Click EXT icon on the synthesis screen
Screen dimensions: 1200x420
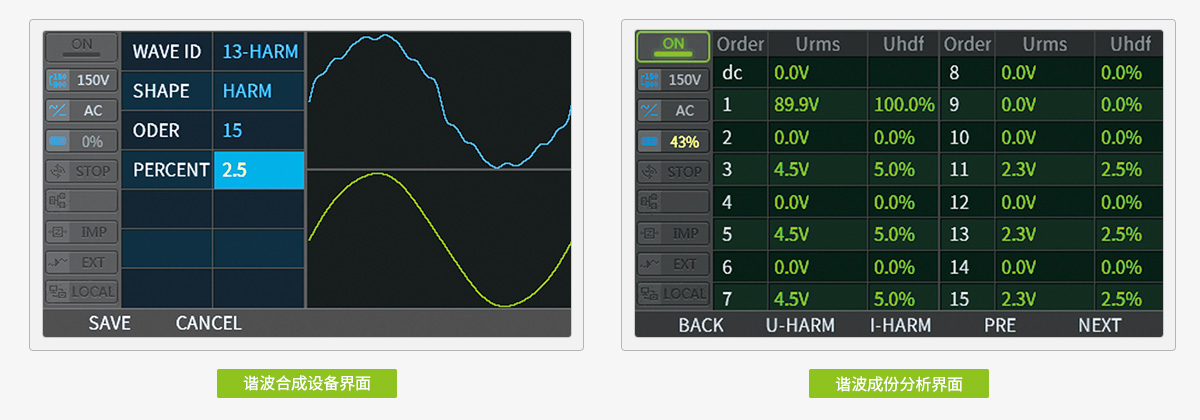(x=81, y=262)
